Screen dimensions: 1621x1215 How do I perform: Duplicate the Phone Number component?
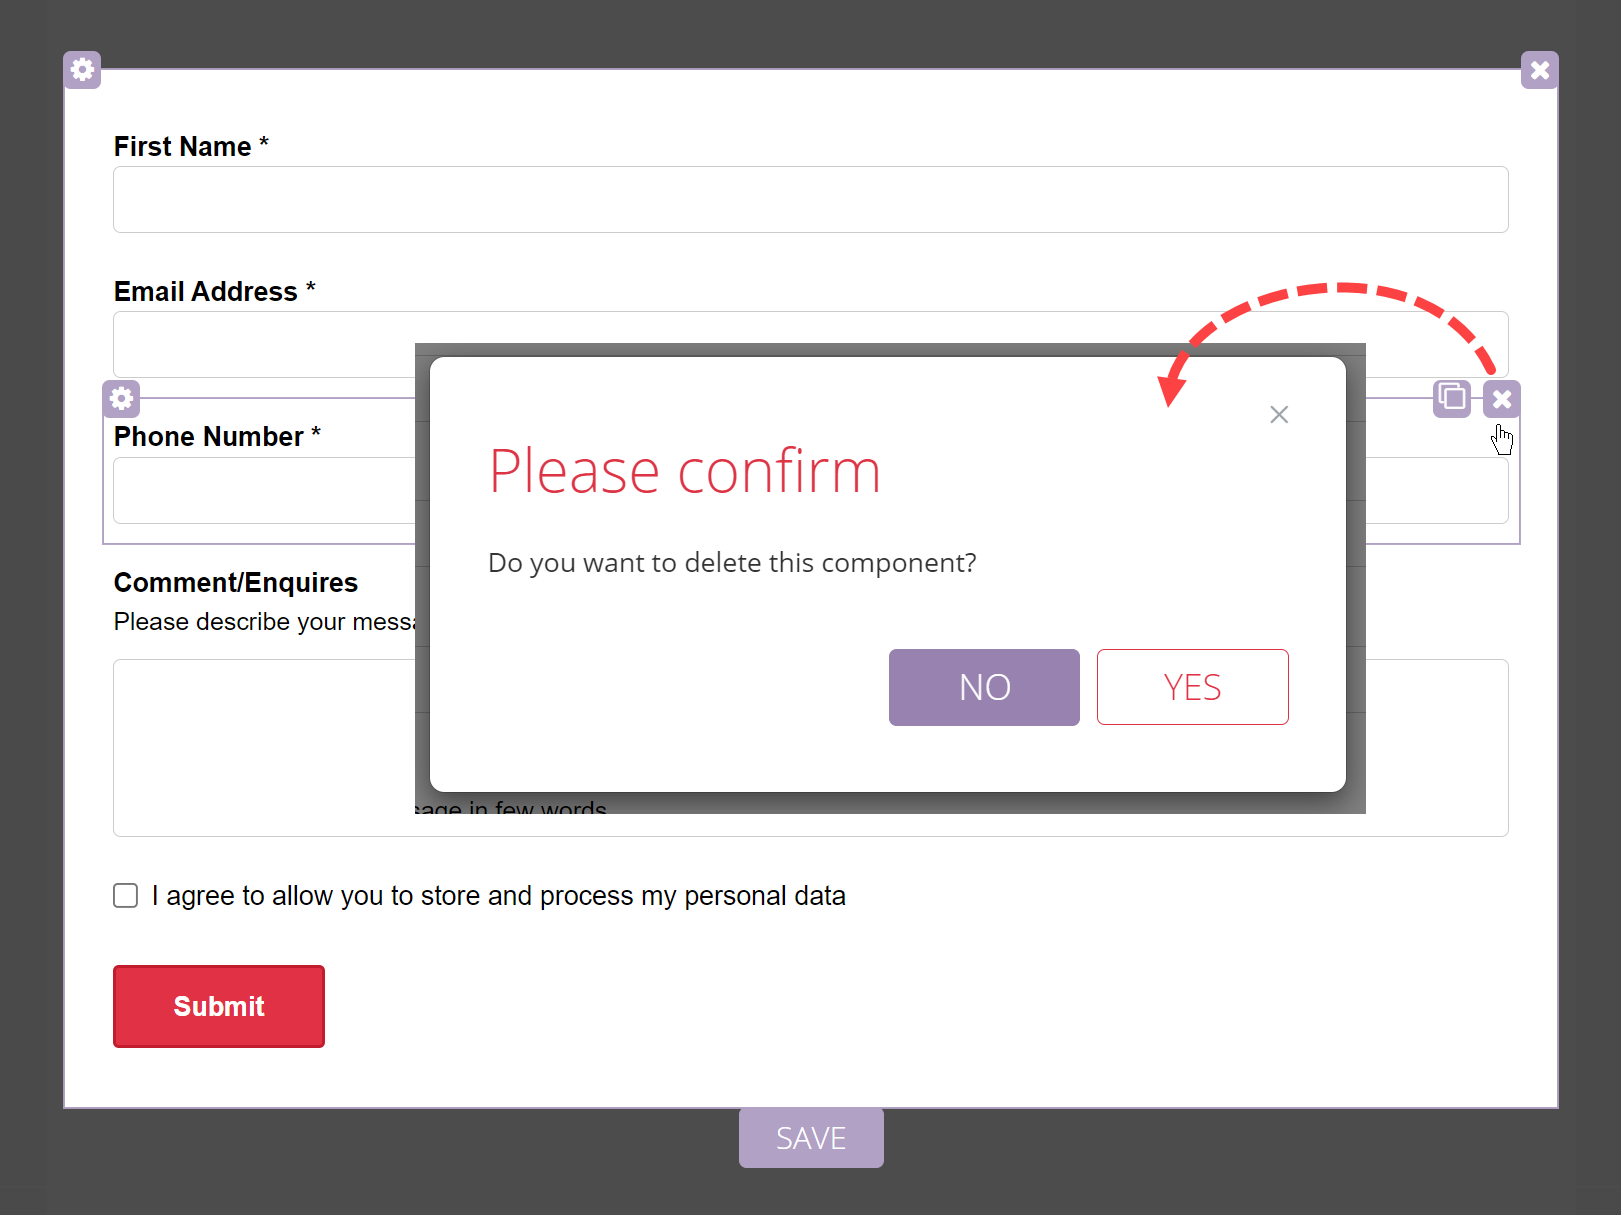[x=1452, y=398]
